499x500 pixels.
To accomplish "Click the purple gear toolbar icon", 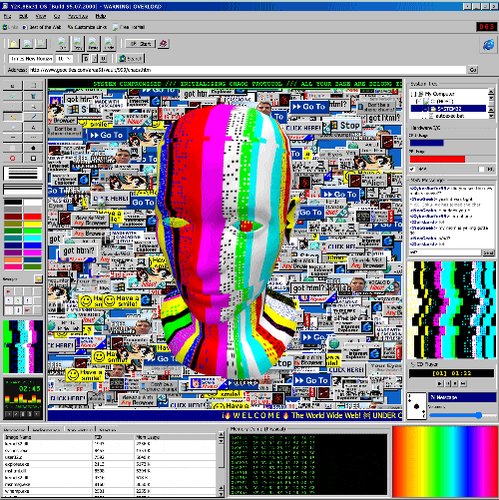I will [x=163, y=44].
